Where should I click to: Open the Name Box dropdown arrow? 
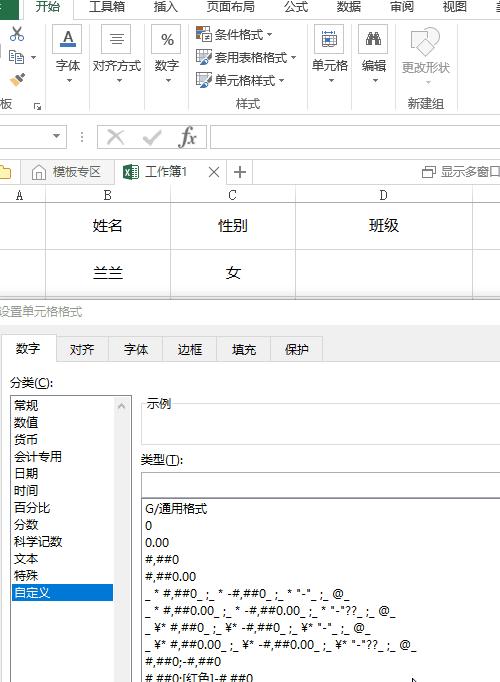(x=57, y=137)
